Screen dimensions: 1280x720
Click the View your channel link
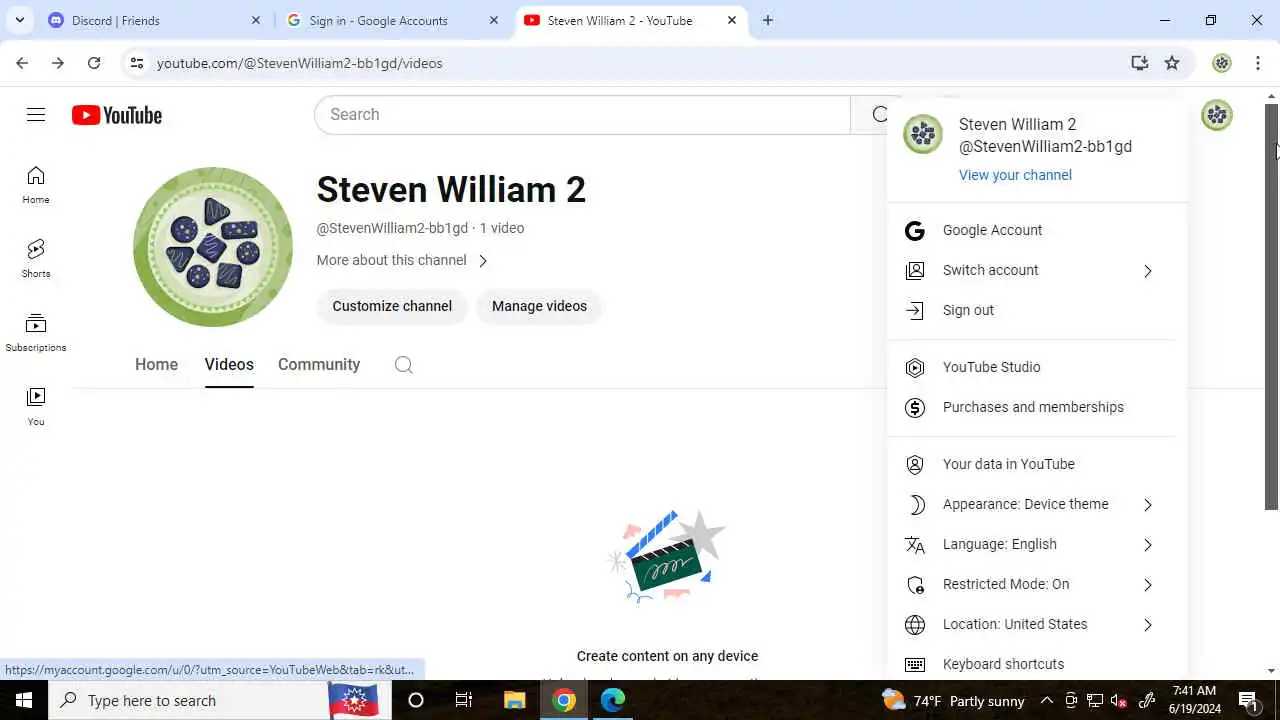point(1015,175)
